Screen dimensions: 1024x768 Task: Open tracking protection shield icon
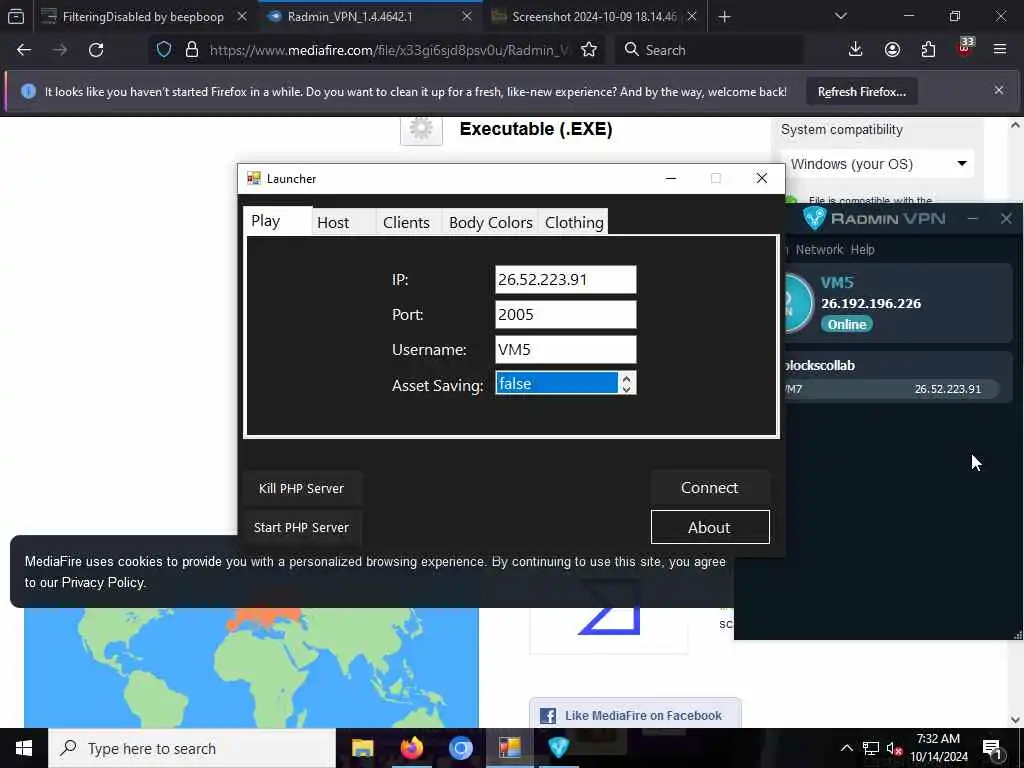coord(164,50)
